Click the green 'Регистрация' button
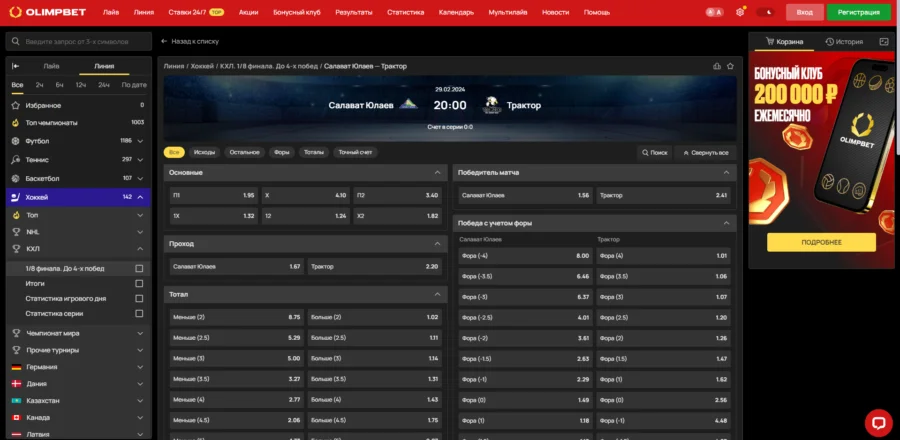Image resolution: width=900 pixels, height=440 pixels. point(858,12)
